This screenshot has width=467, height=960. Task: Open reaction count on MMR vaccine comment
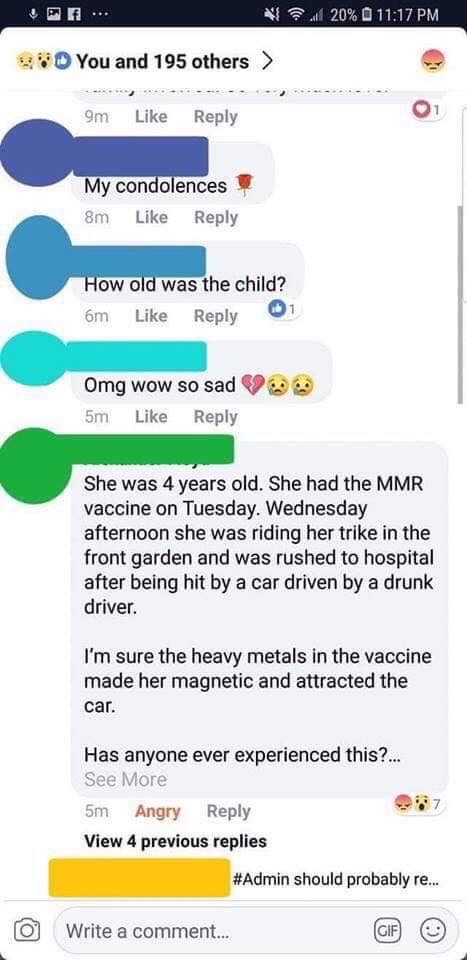(x=419, y=804)
